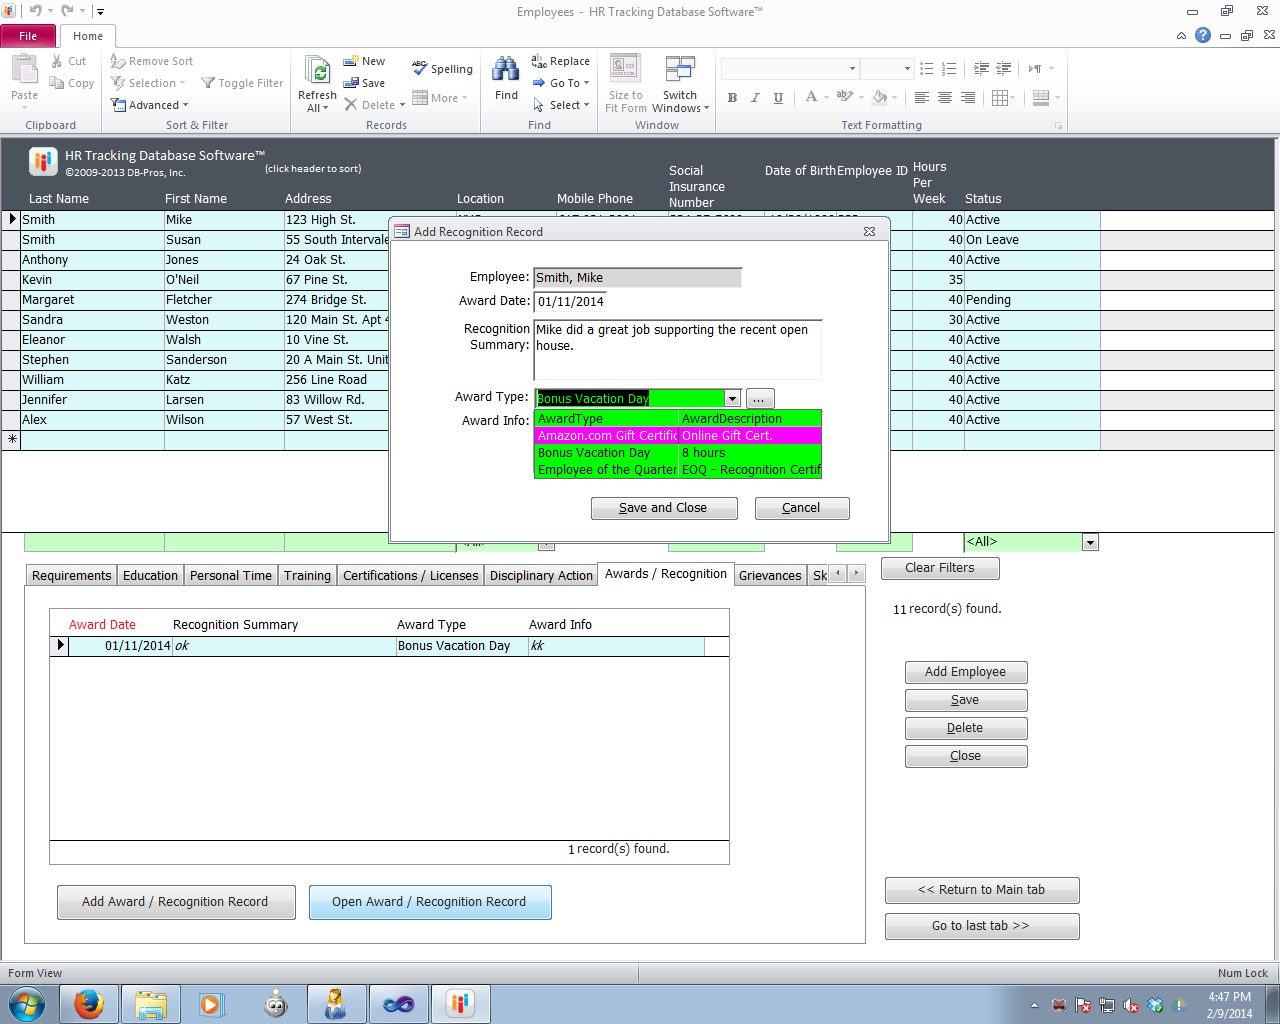Toggle Italic text formatting
1280x1024 pixels.
(x=755, y=97)
